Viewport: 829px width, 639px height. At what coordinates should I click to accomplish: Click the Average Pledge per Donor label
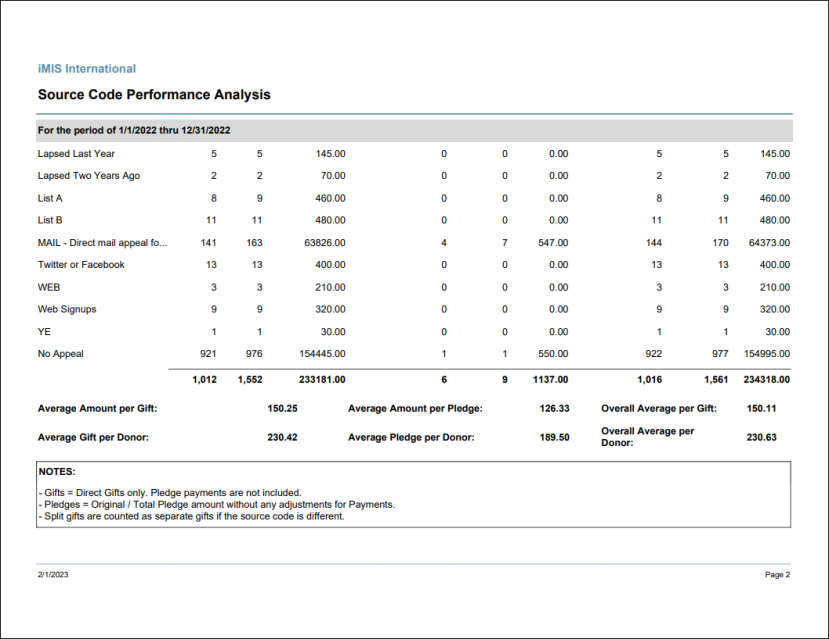[411, 438]
